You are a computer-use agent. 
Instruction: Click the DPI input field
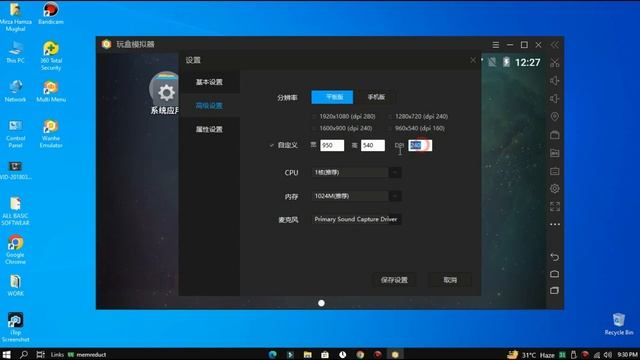420,145
